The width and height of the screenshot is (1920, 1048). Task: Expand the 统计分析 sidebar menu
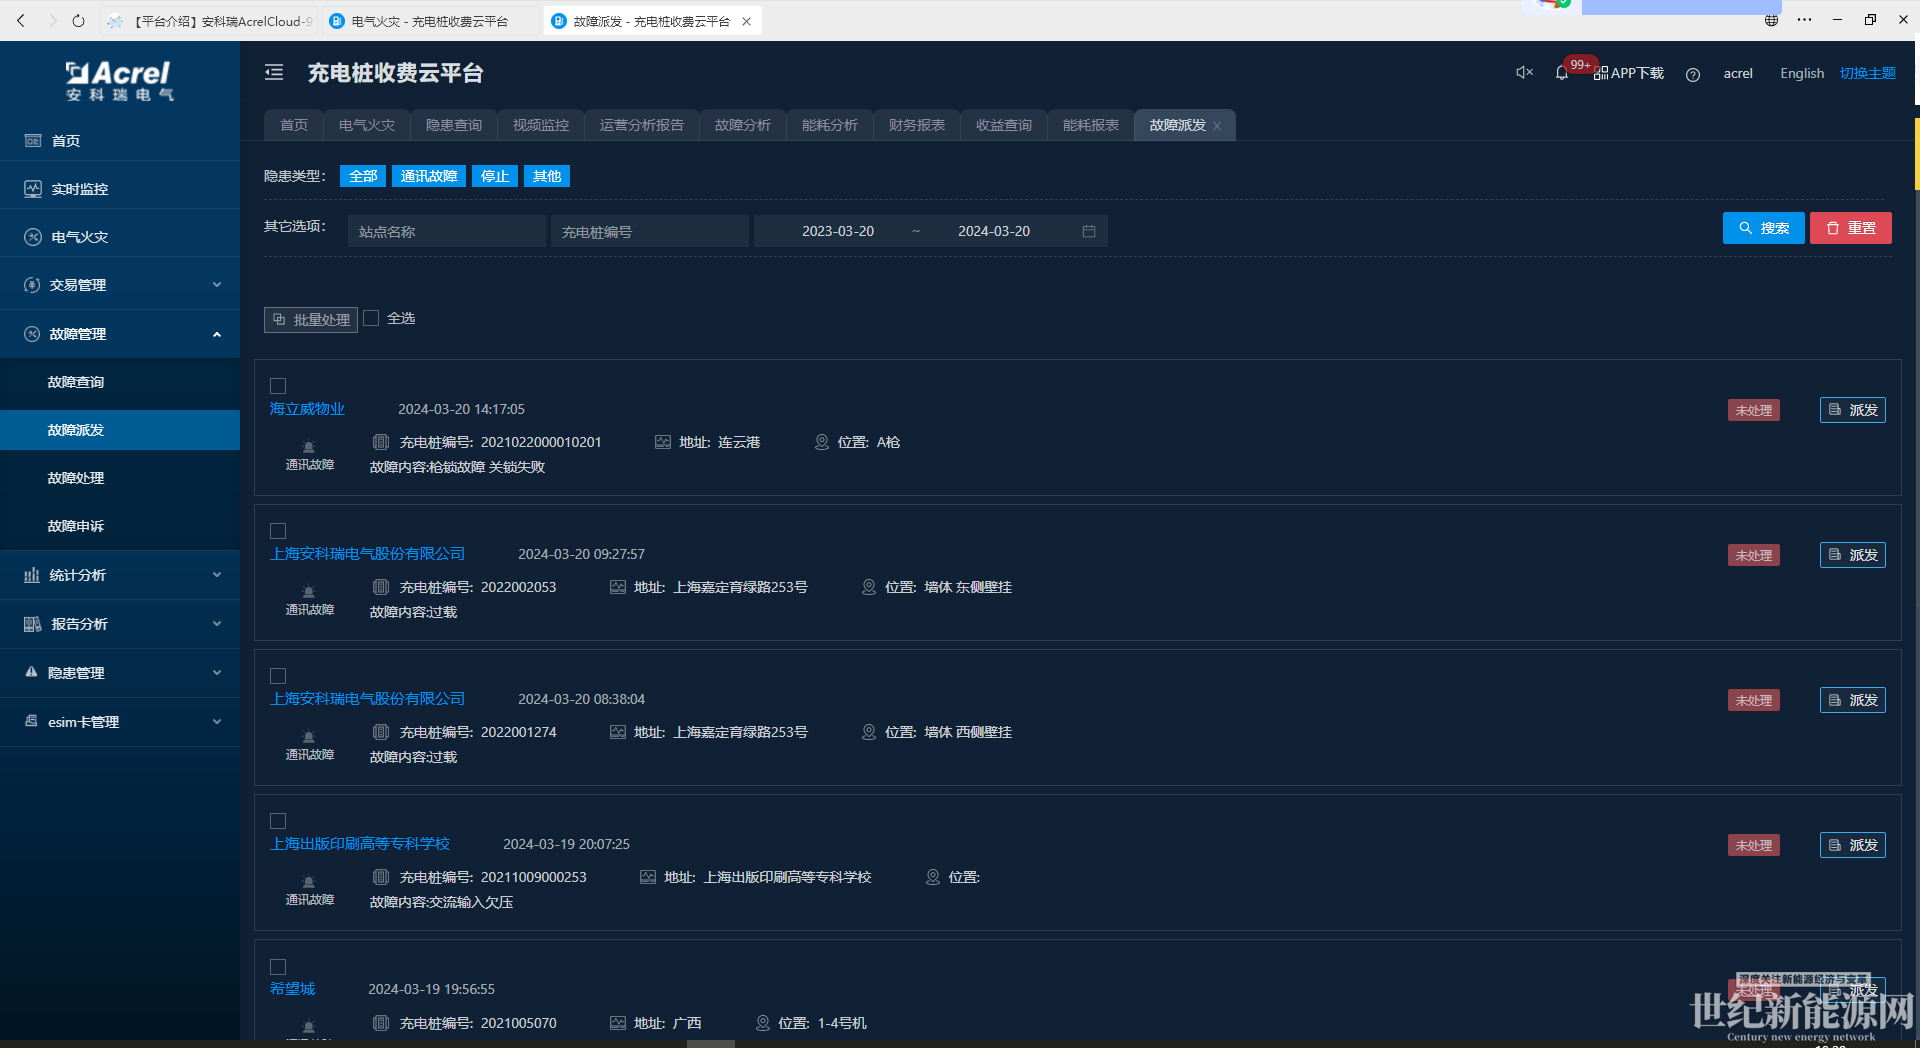click(x=120, y=575)
